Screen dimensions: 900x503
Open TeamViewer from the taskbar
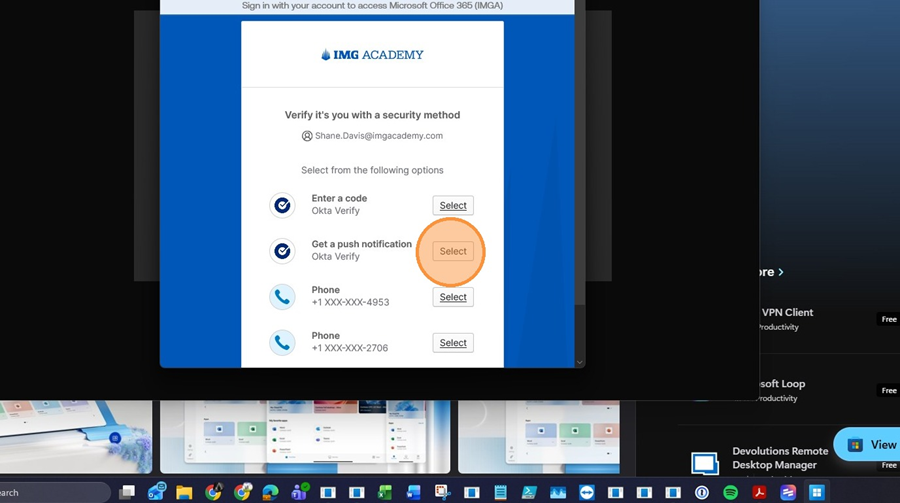[586, 492]
